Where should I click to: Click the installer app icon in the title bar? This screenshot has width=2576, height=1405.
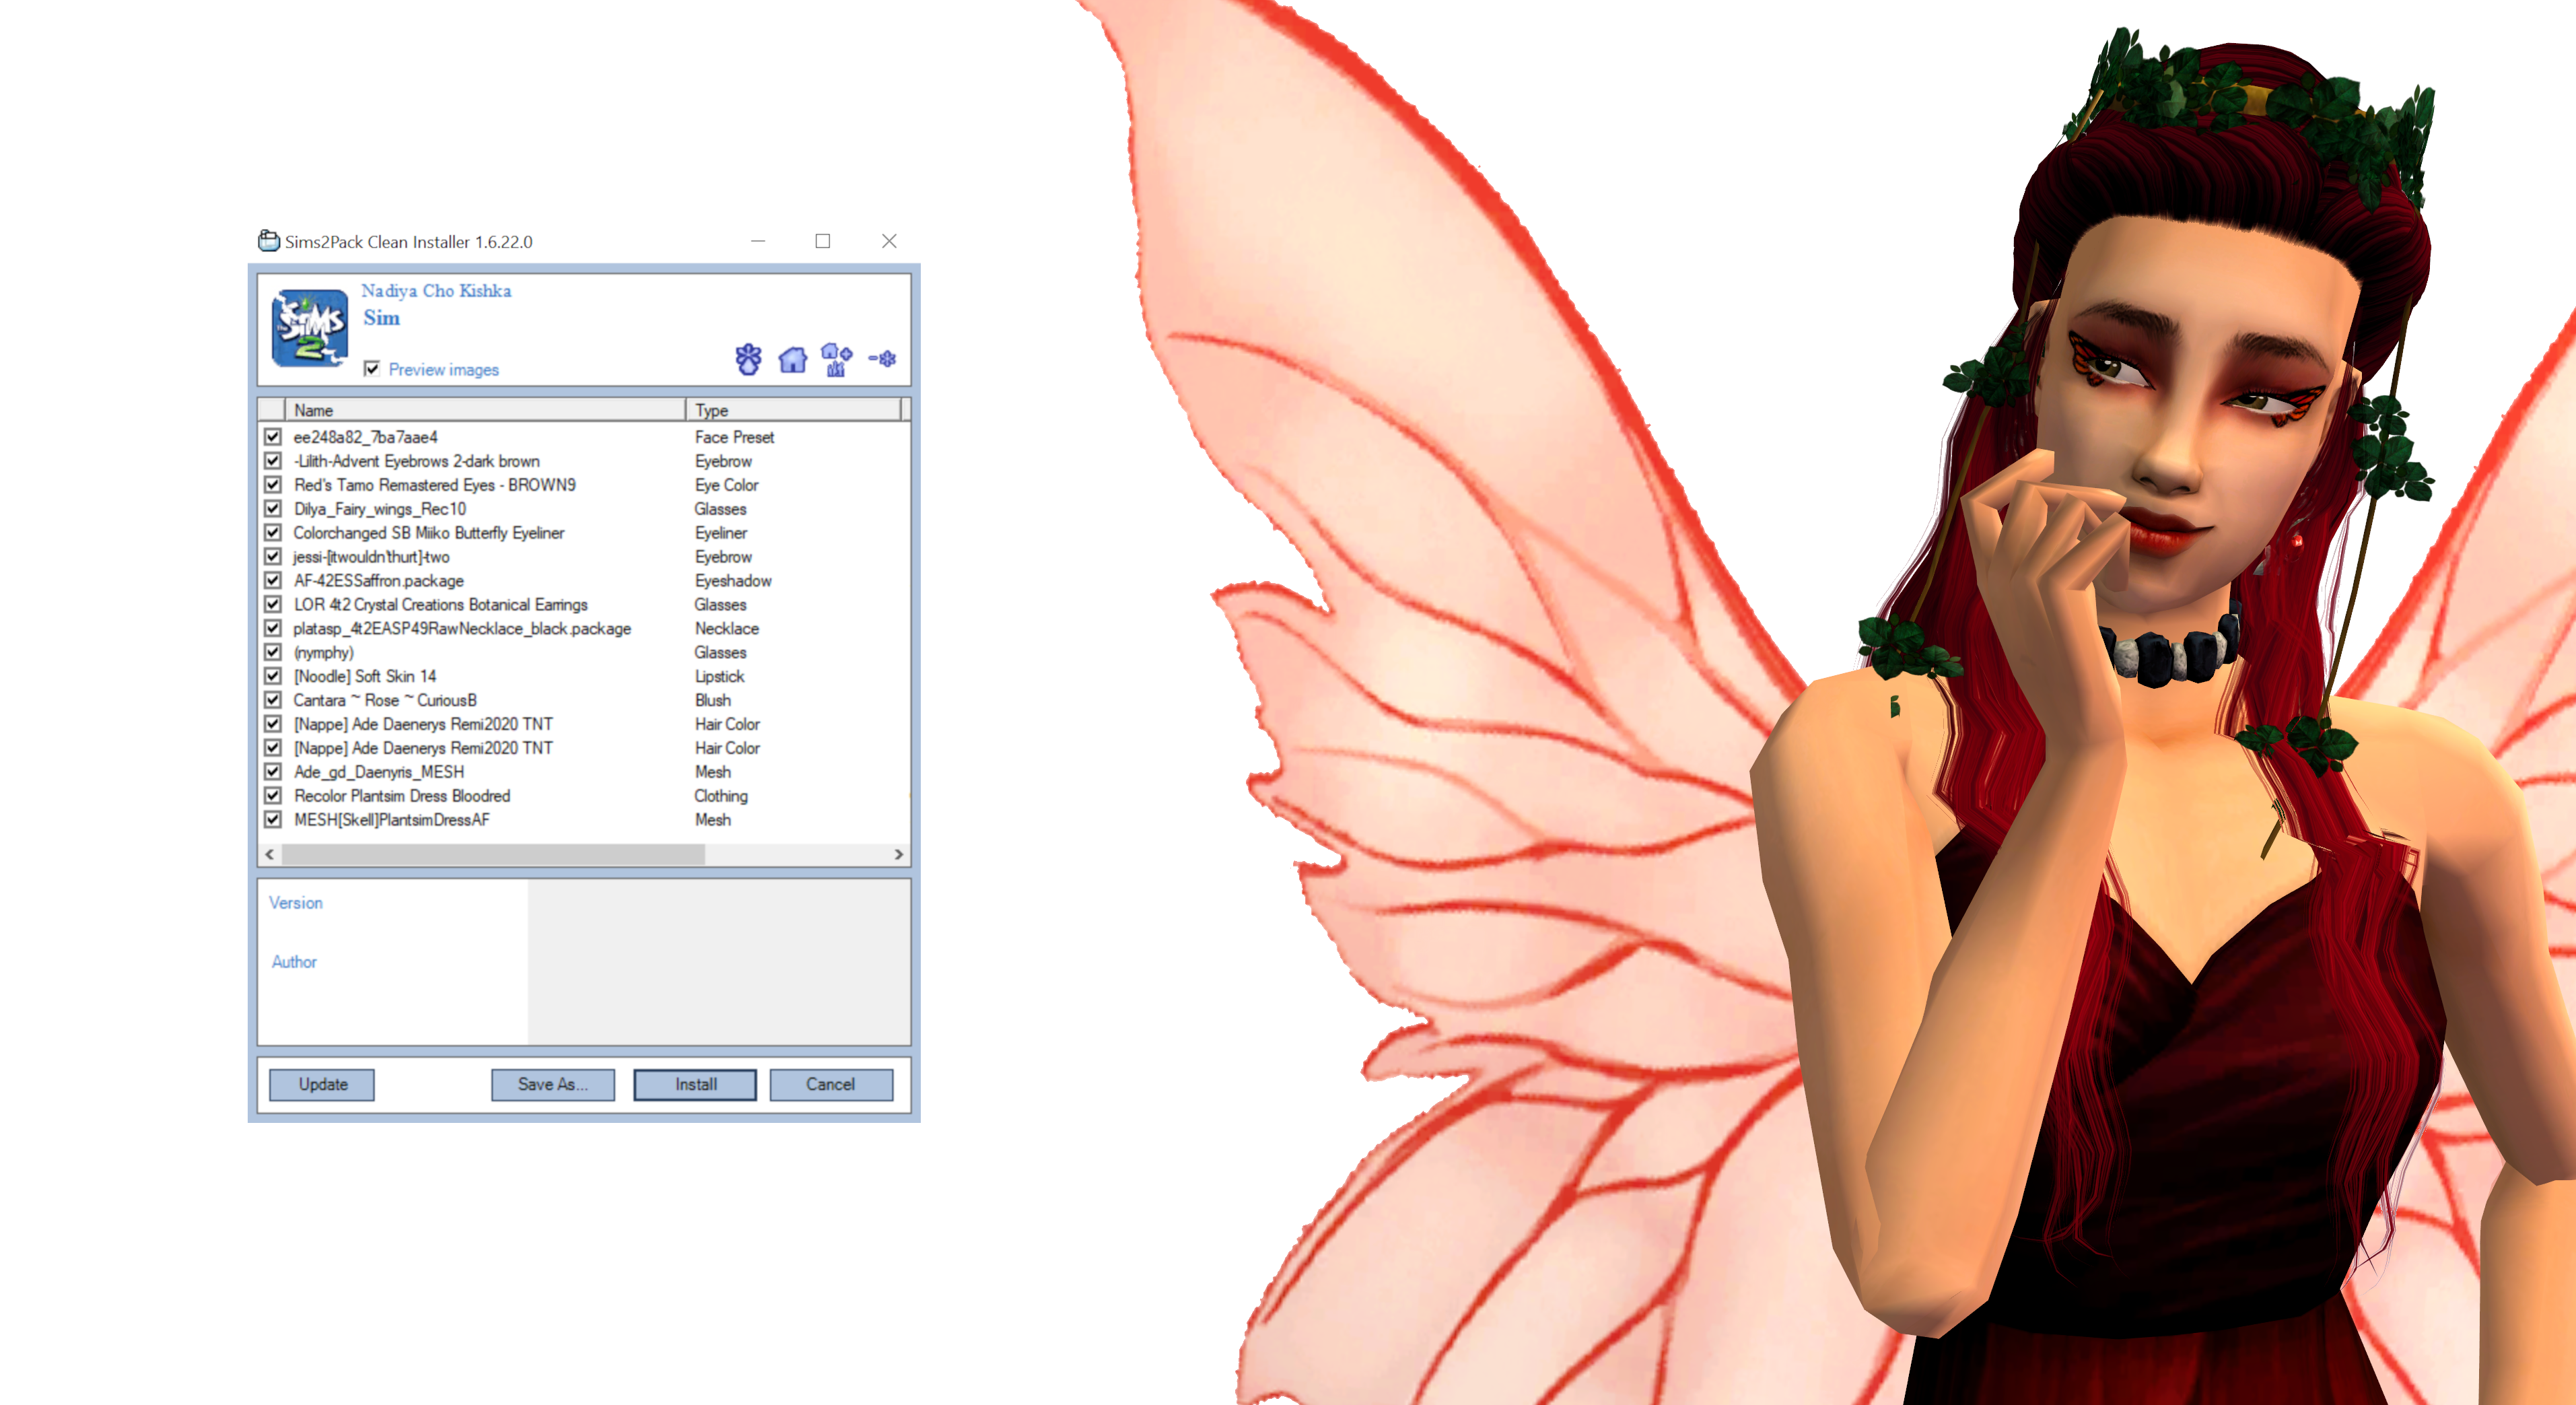(268, 241)
